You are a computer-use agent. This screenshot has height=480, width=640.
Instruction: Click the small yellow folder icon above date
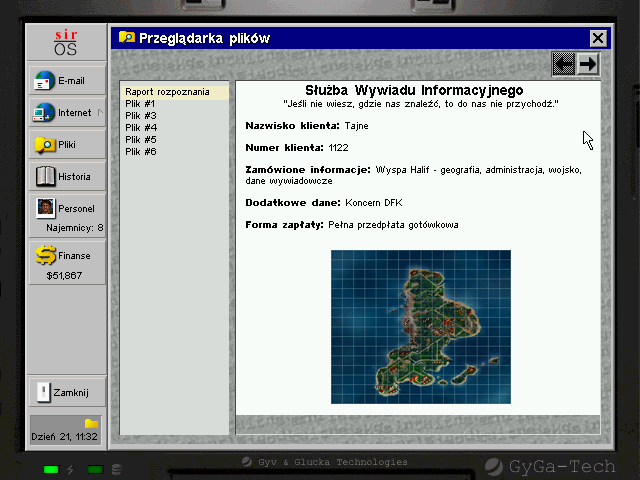tap(91, 423)
